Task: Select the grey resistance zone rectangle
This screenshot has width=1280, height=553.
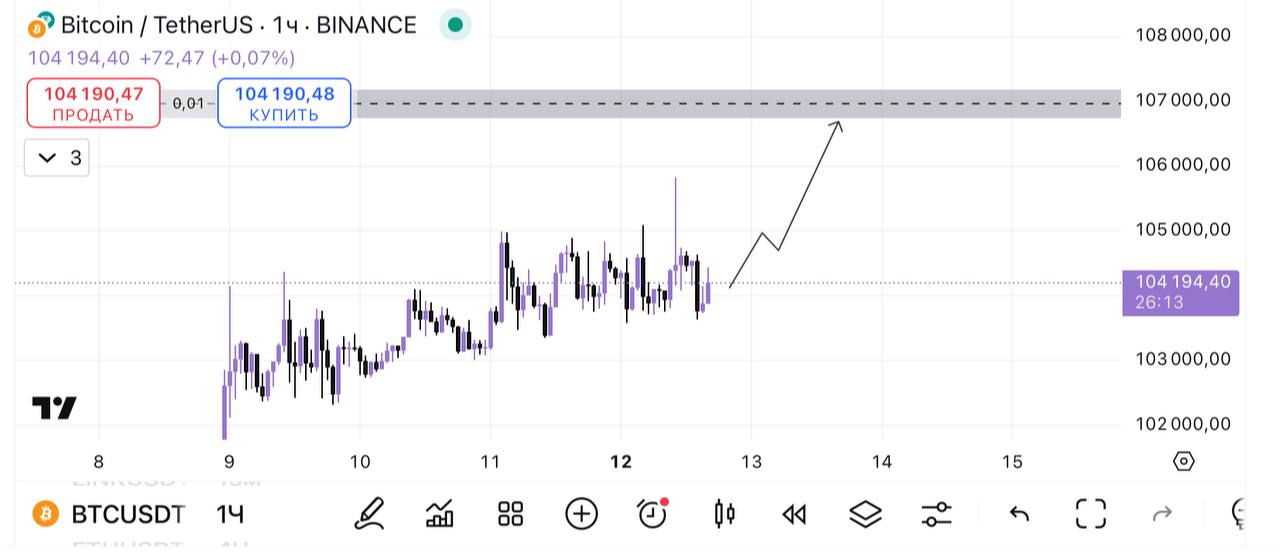Action: (x=738, y=103)
